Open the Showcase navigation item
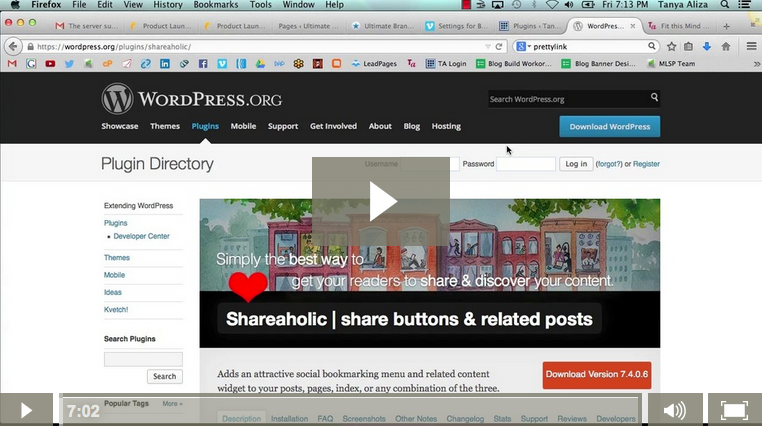 click(x=120, y=126)
